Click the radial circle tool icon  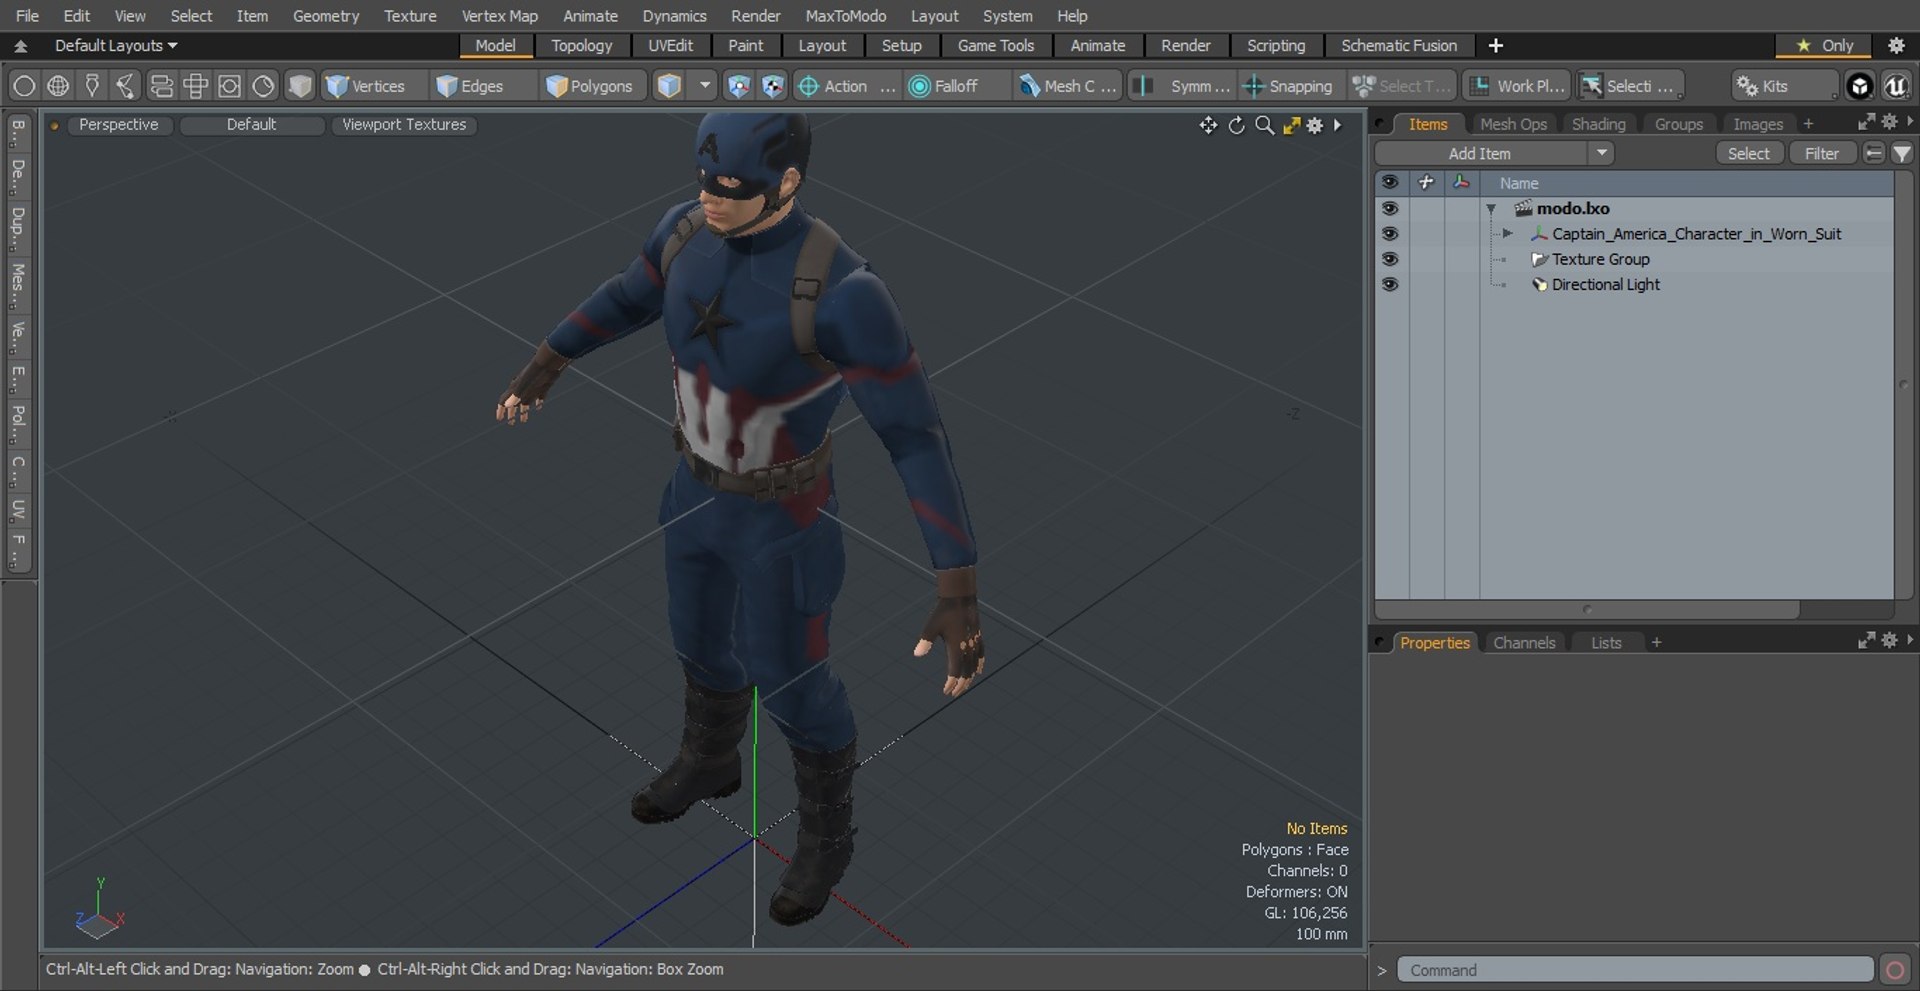point(263,86)
